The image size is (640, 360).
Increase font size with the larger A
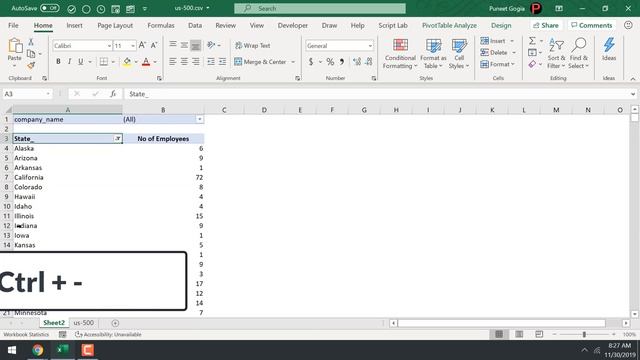[x=142, y=45]
